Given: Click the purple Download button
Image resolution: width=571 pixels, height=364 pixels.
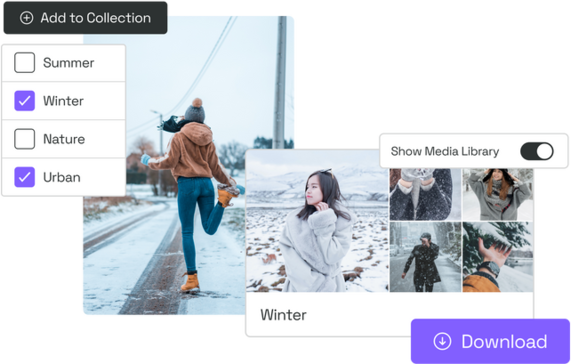Looking at the screenshot, I should [490, 341].
